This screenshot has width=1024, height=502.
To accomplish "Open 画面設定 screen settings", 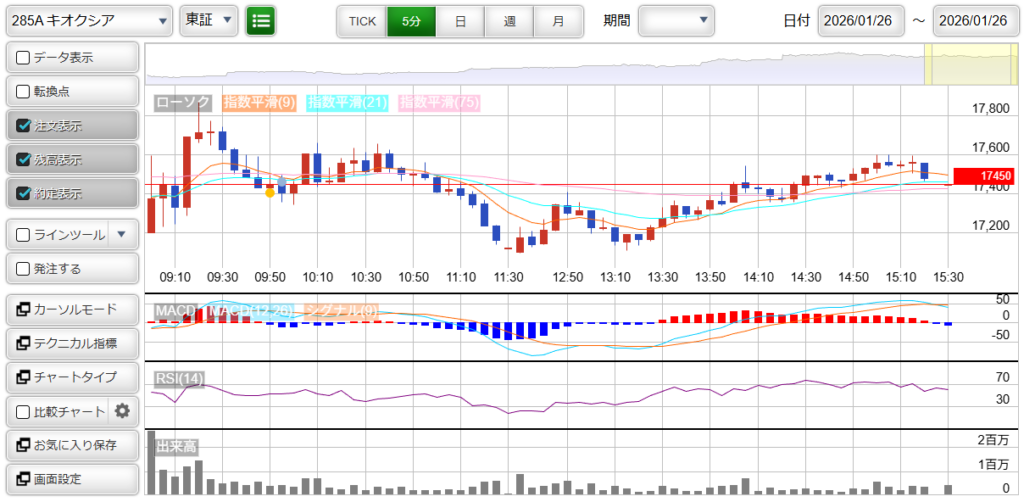I will [x=71, y=479].
